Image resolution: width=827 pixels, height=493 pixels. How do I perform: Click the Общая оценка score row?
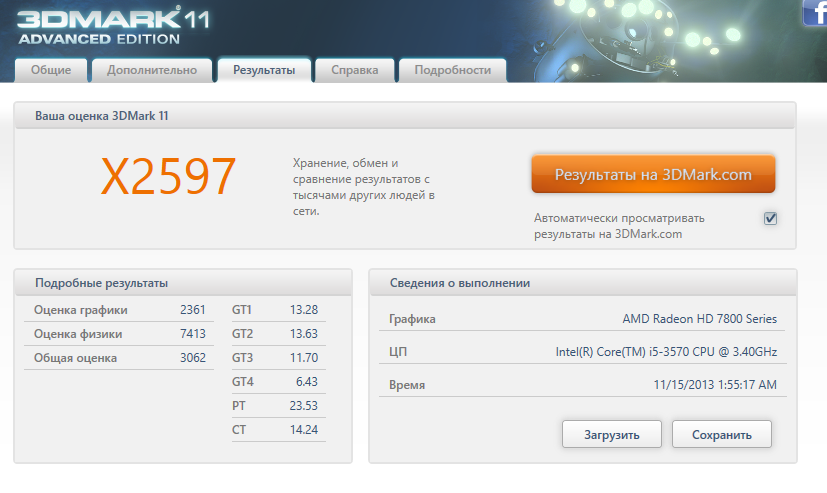pyautogui.click(x=118, y=358)
